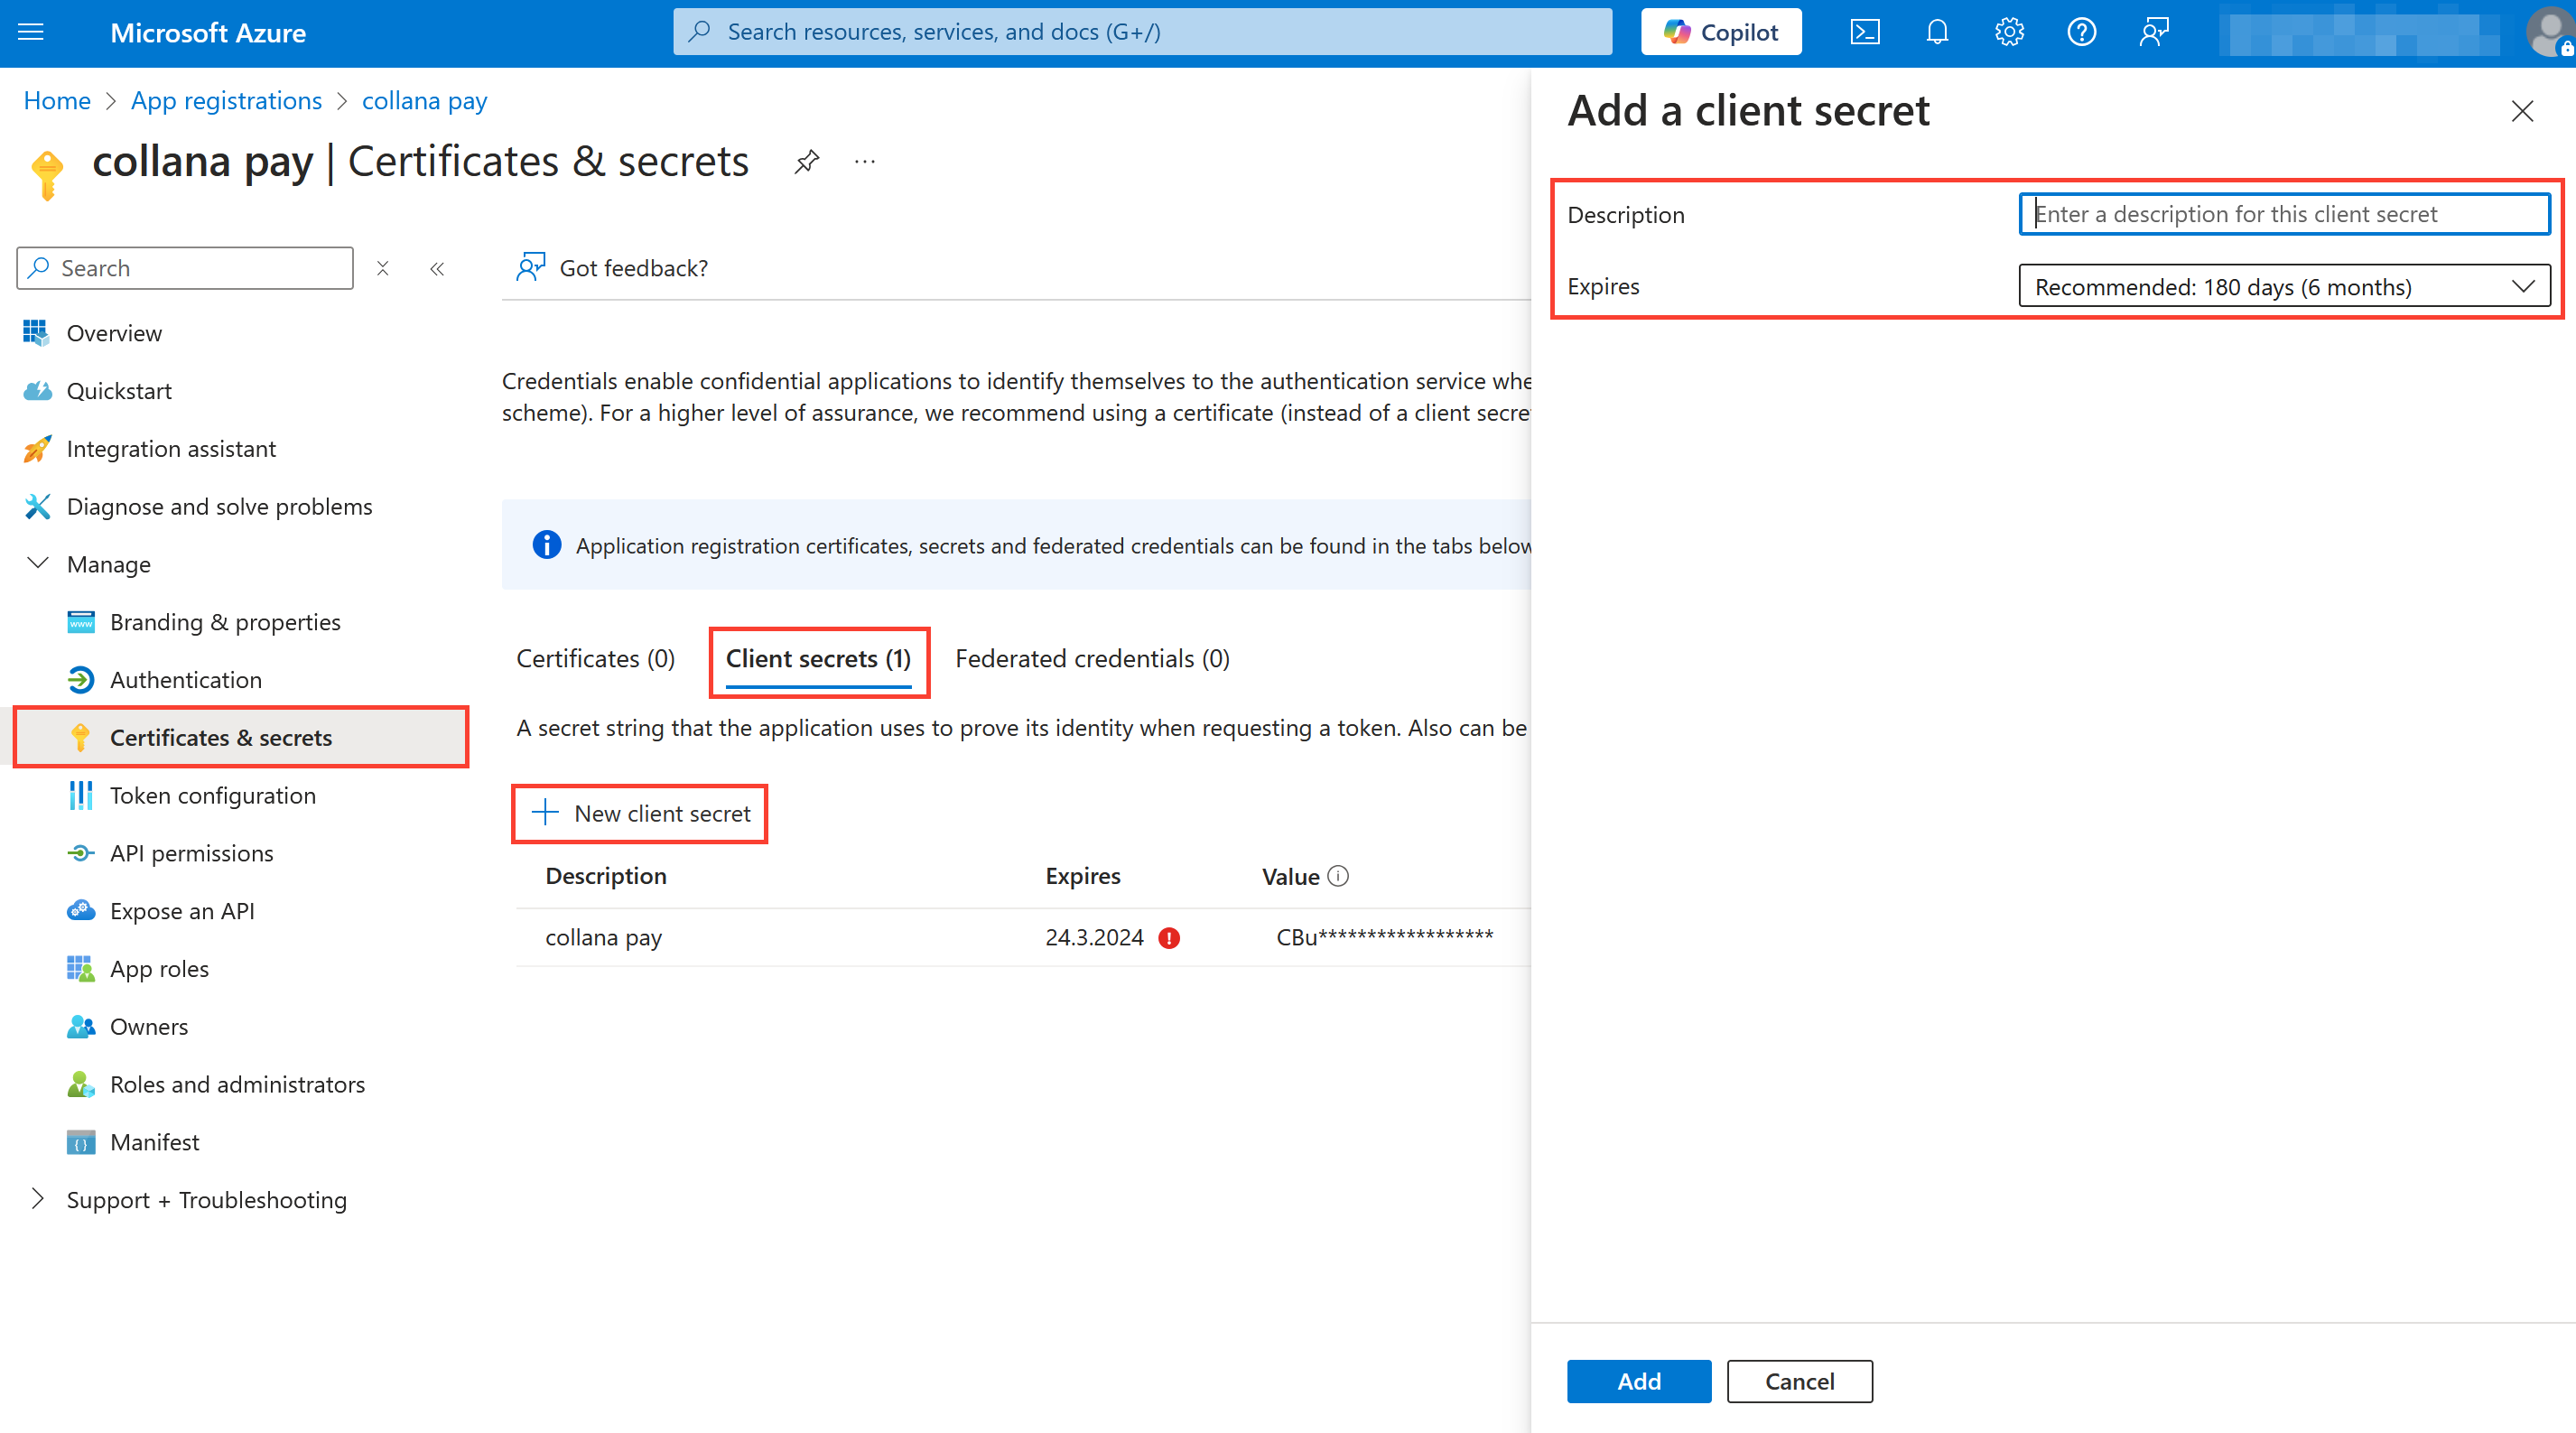This screenshot has width=2576, height=1433.
Task: Click the 24.3.2024 expiry date
Action: [x=1094, y=938]
